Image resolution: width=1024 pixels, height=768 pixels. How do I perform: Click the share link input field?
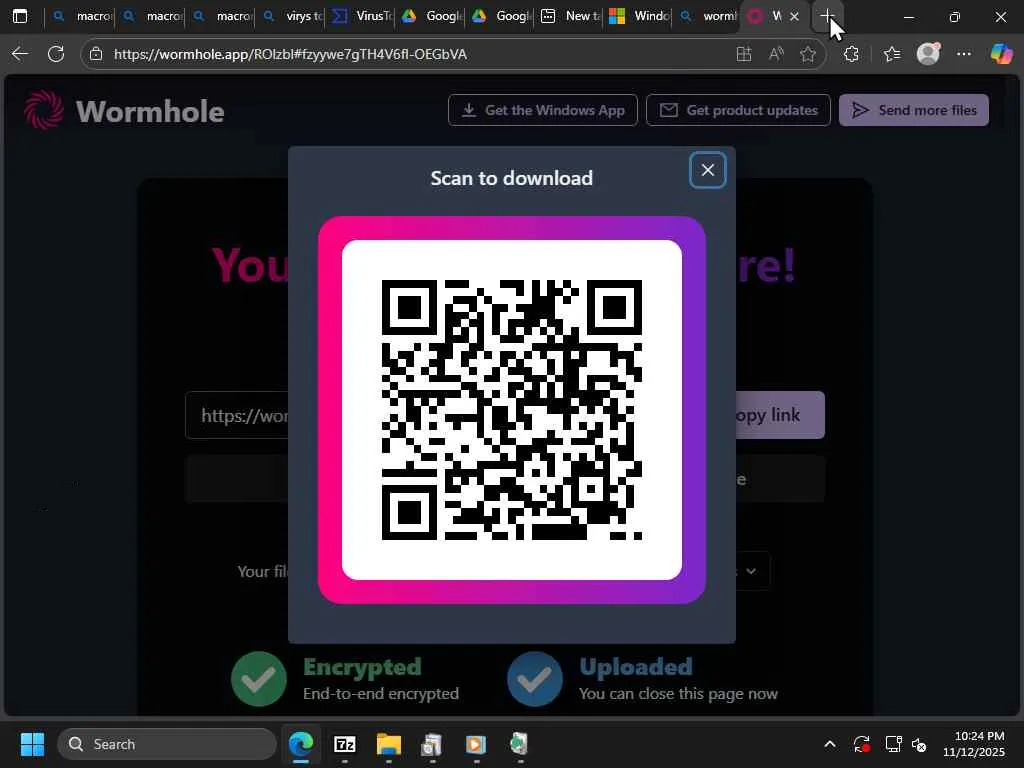237,415
